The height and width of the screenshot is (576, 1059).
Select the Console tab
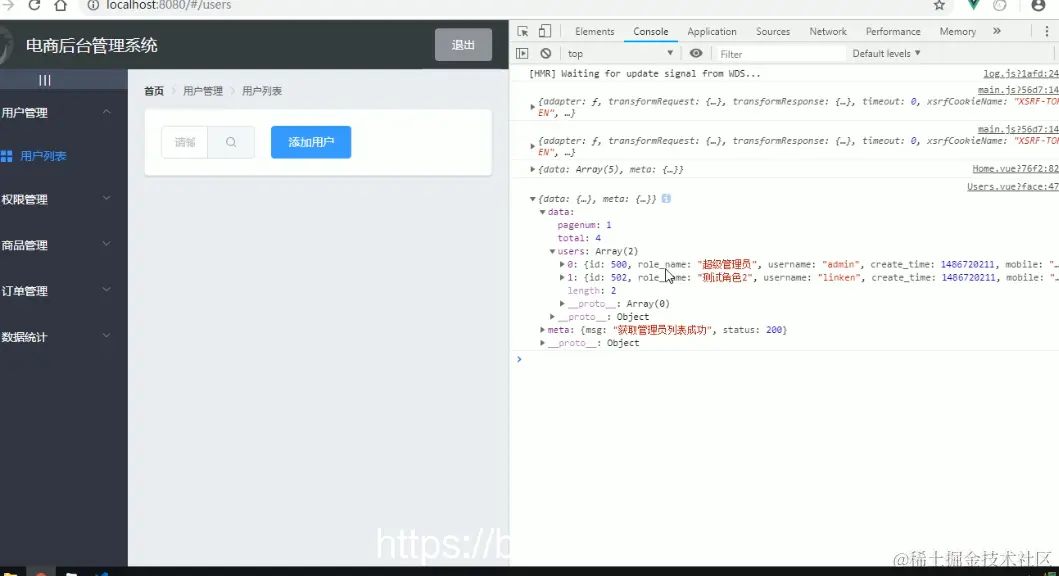[650, 32]
